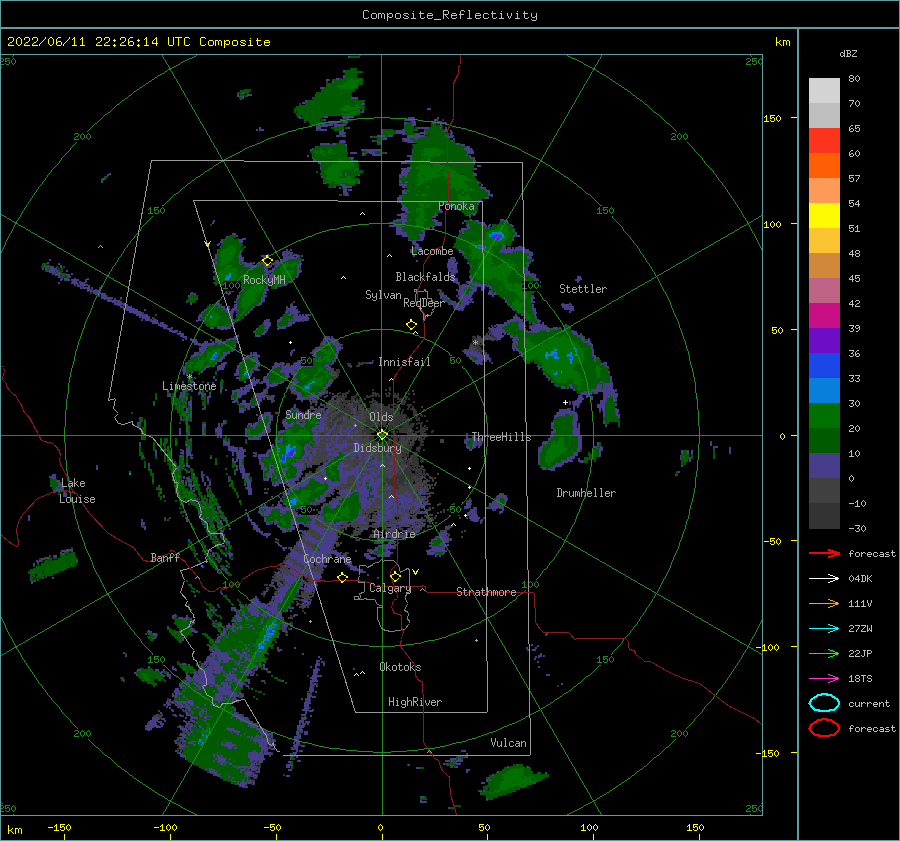
Task: Pick the bright green 20-30 dBZ swatch
Action: (824, 415)
